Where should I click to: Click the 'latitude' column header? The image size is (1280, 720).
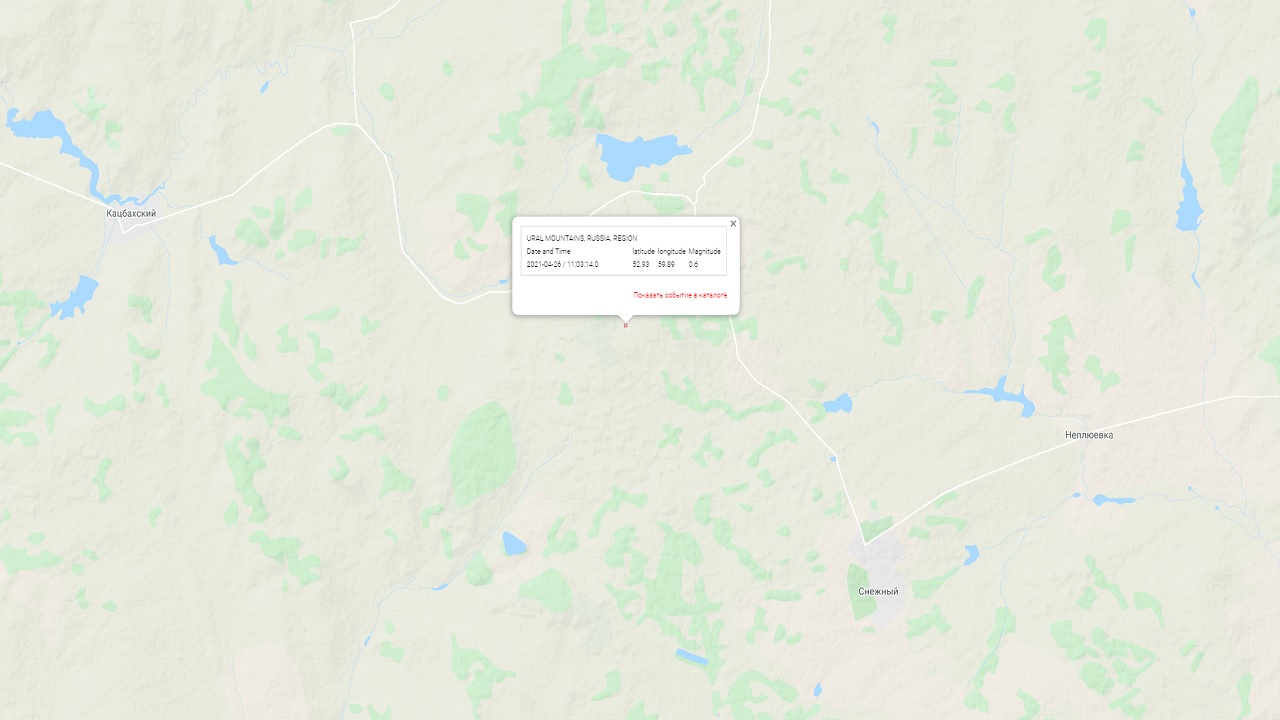tap(643, 251)
